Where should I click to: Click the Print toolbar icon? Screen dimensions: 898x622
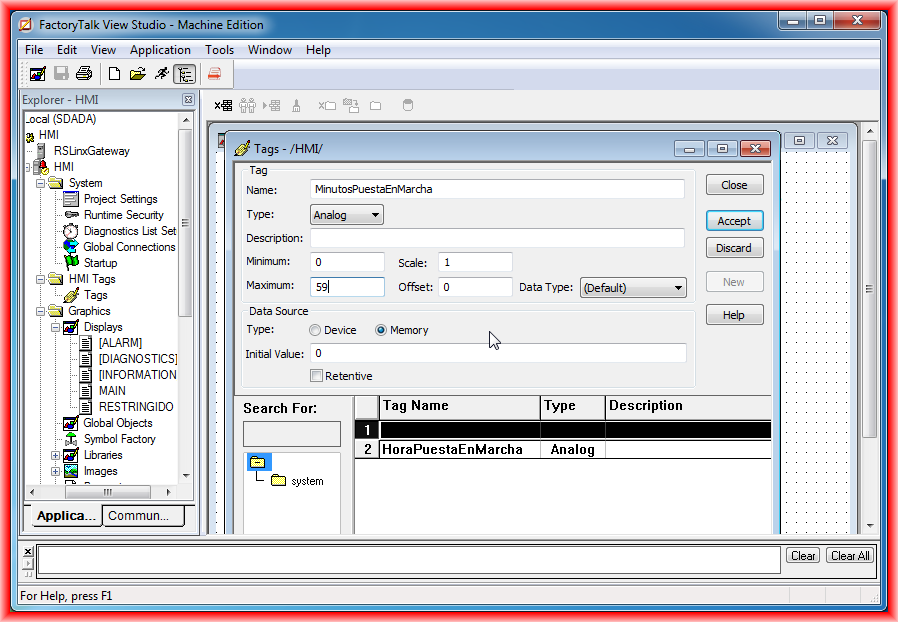coord(84,74)
